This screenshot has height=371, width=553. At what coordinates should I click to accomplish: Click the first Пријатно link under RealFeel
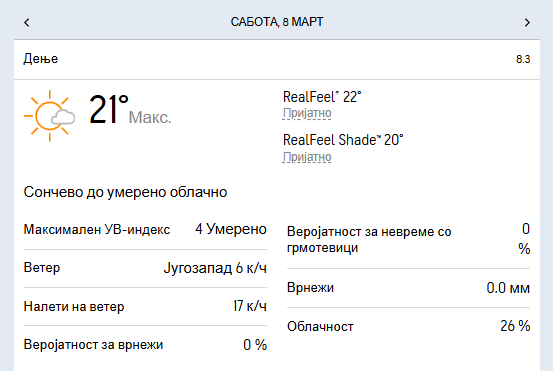307,113
